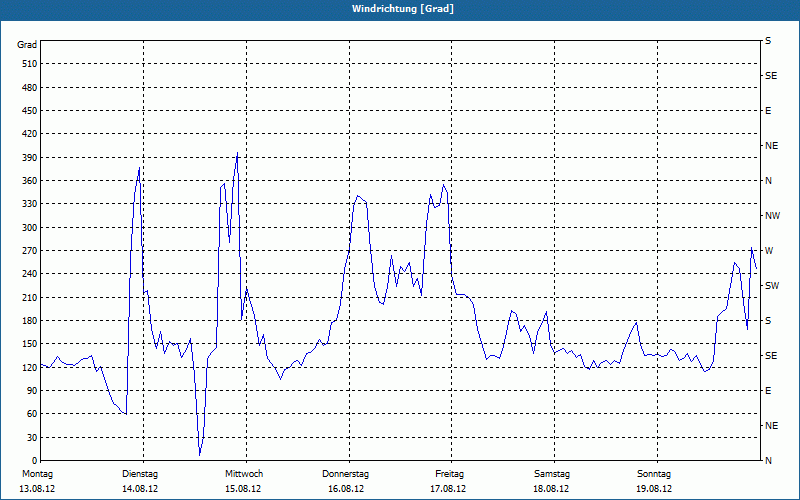The width and height of the screenshot is (800, 500).
Task: Click the 480 axis value
Action: [x=30, y=87]
